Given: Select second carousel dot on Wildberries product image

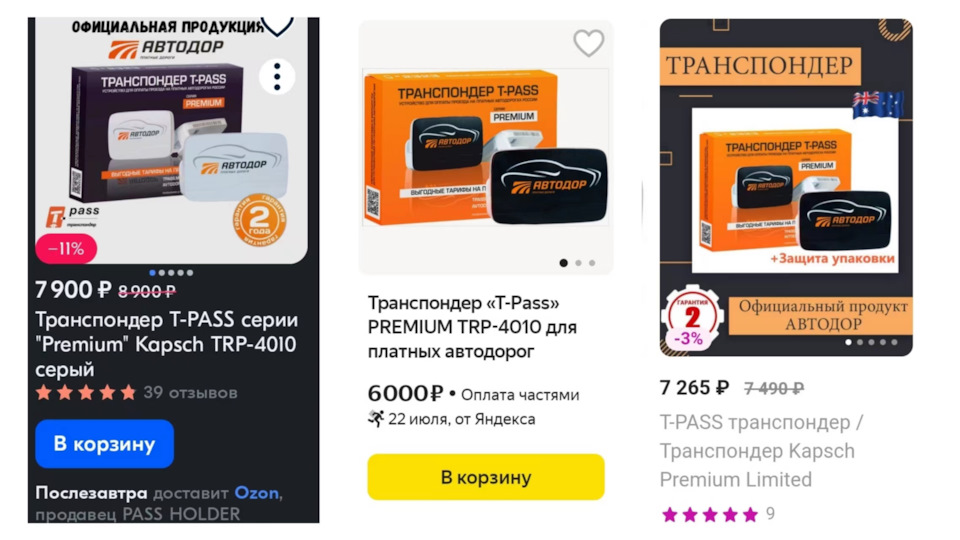Looking at the screenshot, I should 860,342.
